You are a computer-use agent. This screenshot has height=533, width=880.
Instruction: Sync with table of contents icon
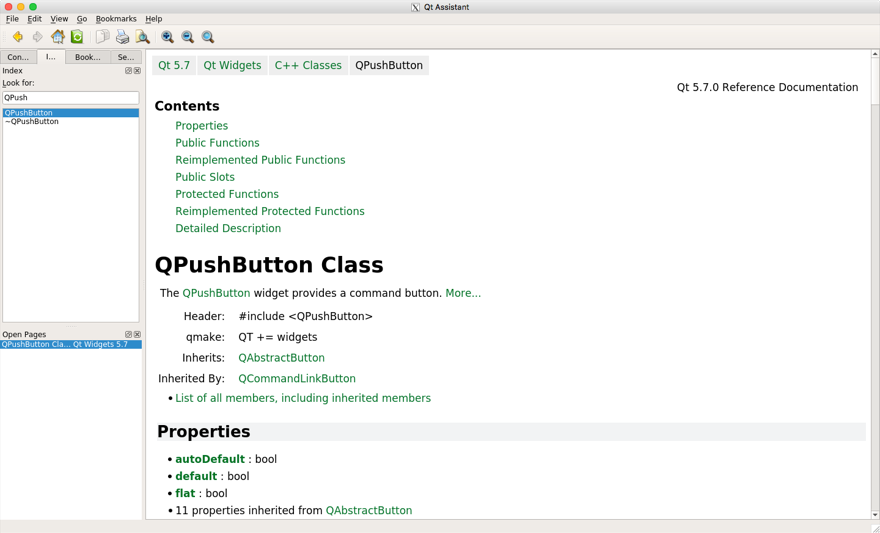point(77,37)
